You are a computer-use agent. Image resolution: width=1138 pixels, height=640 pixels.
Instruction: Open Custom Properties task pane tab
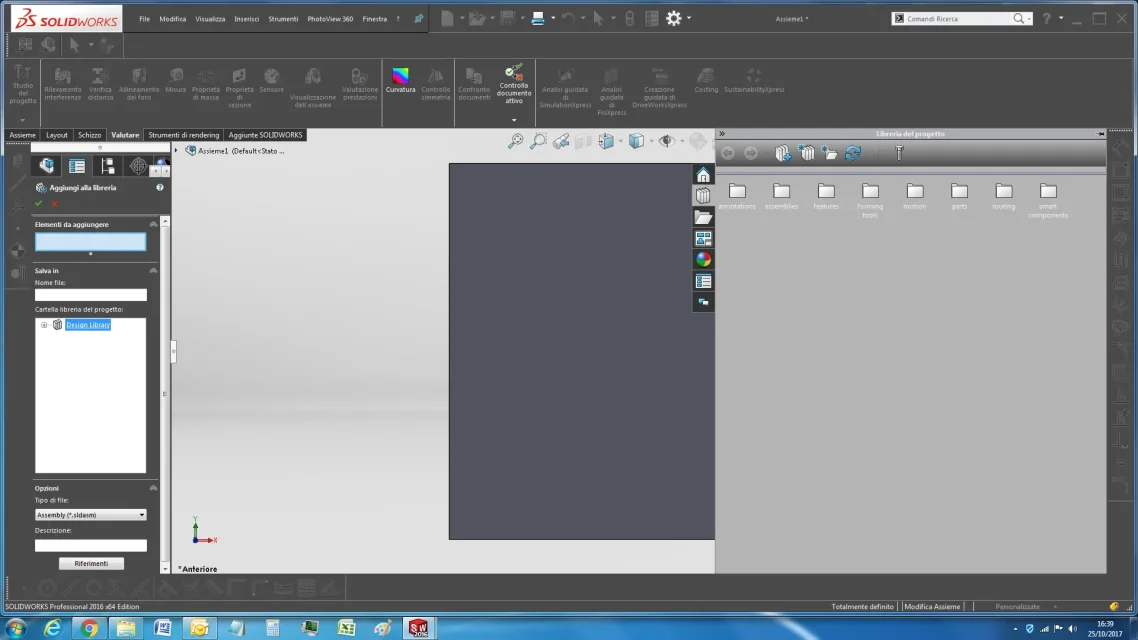click(x=703, y=281)
